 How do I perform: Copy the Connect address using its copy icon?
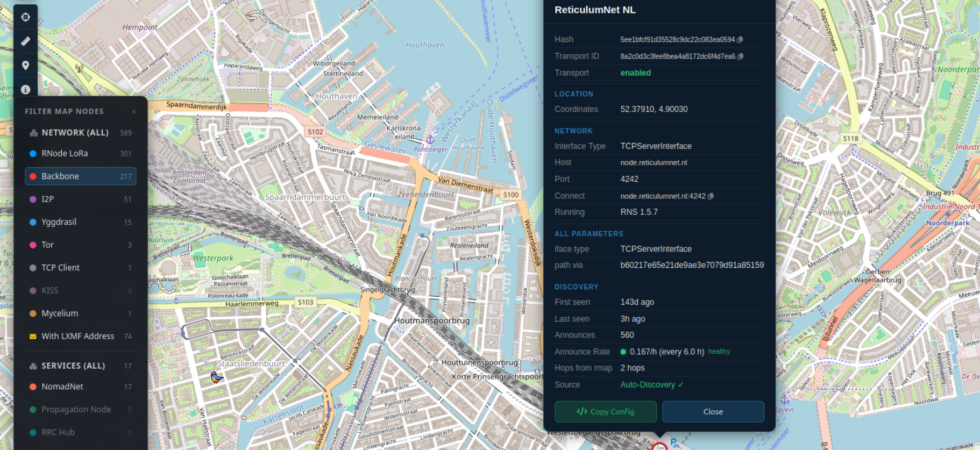(711, 196)
